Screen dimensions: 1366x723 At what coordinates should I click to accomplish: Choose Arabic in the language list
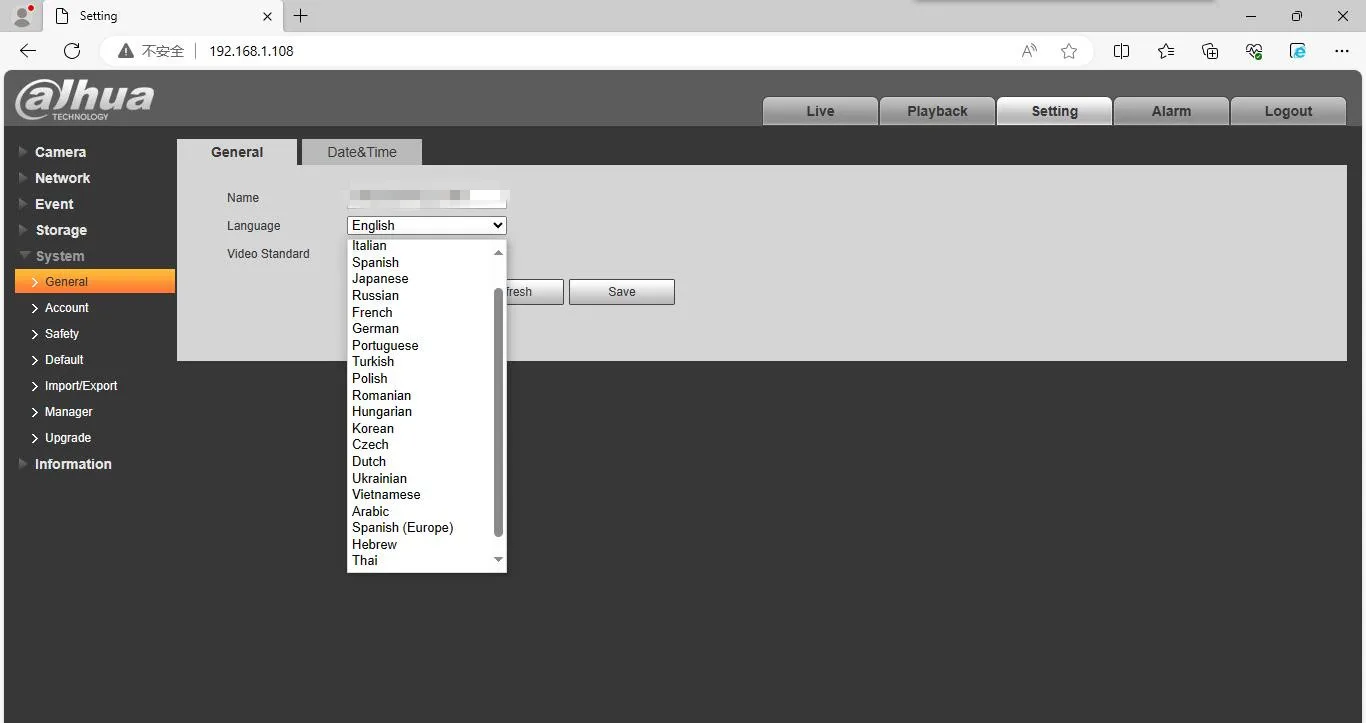[x=421, y=511]
